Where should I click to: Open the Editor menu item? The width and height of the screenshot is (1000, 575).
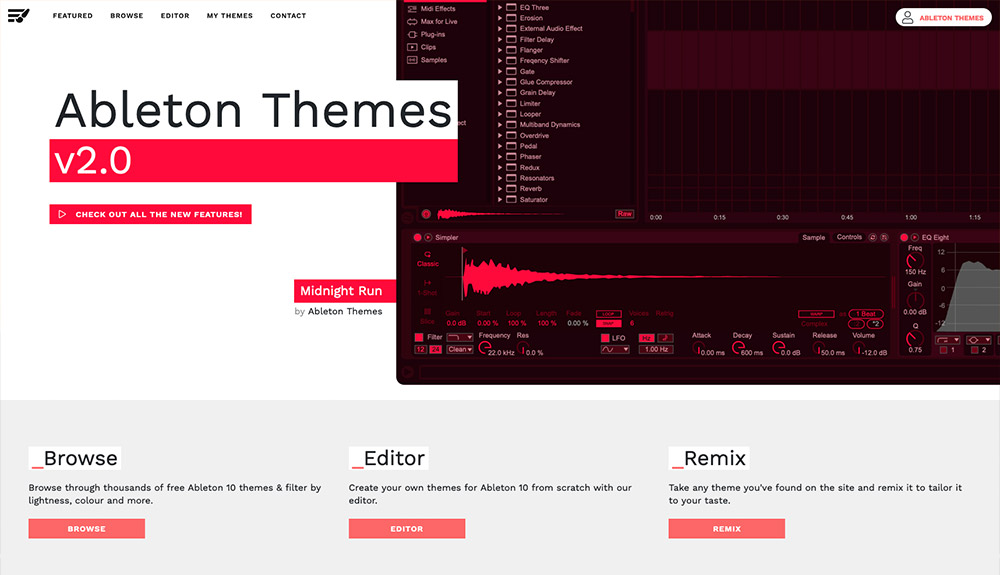175,15
